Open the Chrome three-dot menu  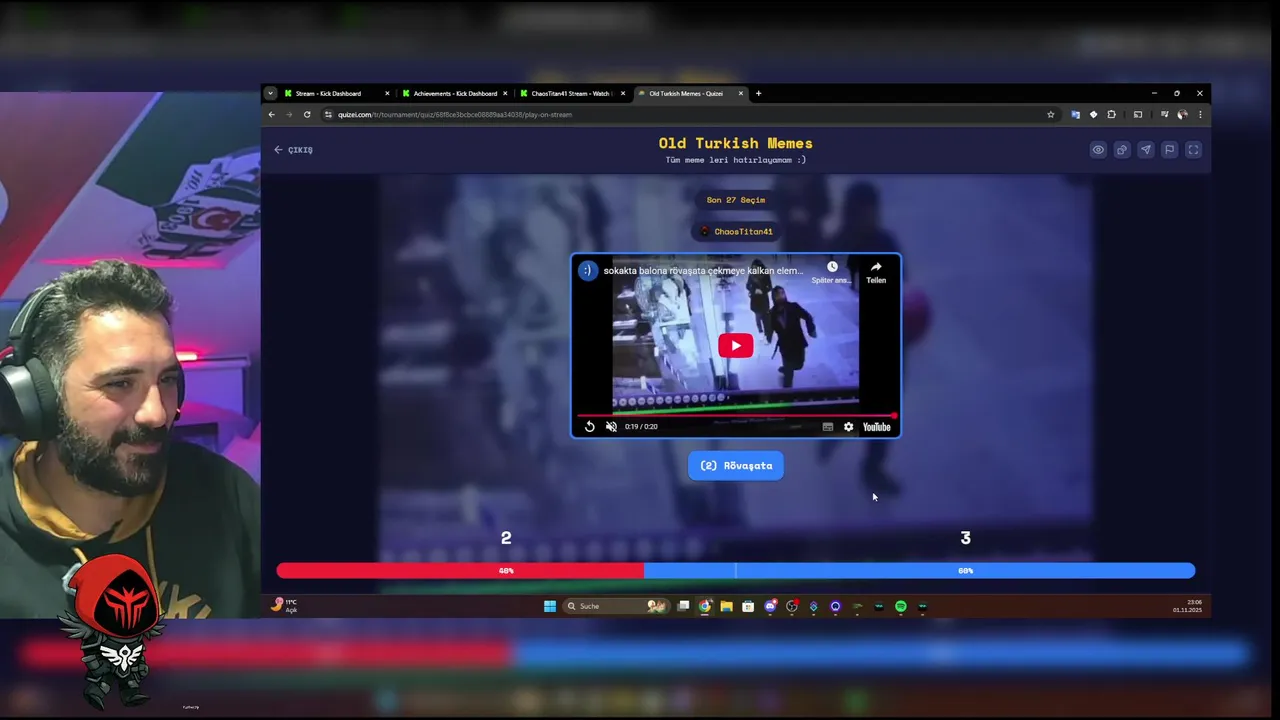click(x=1200, y=115)
